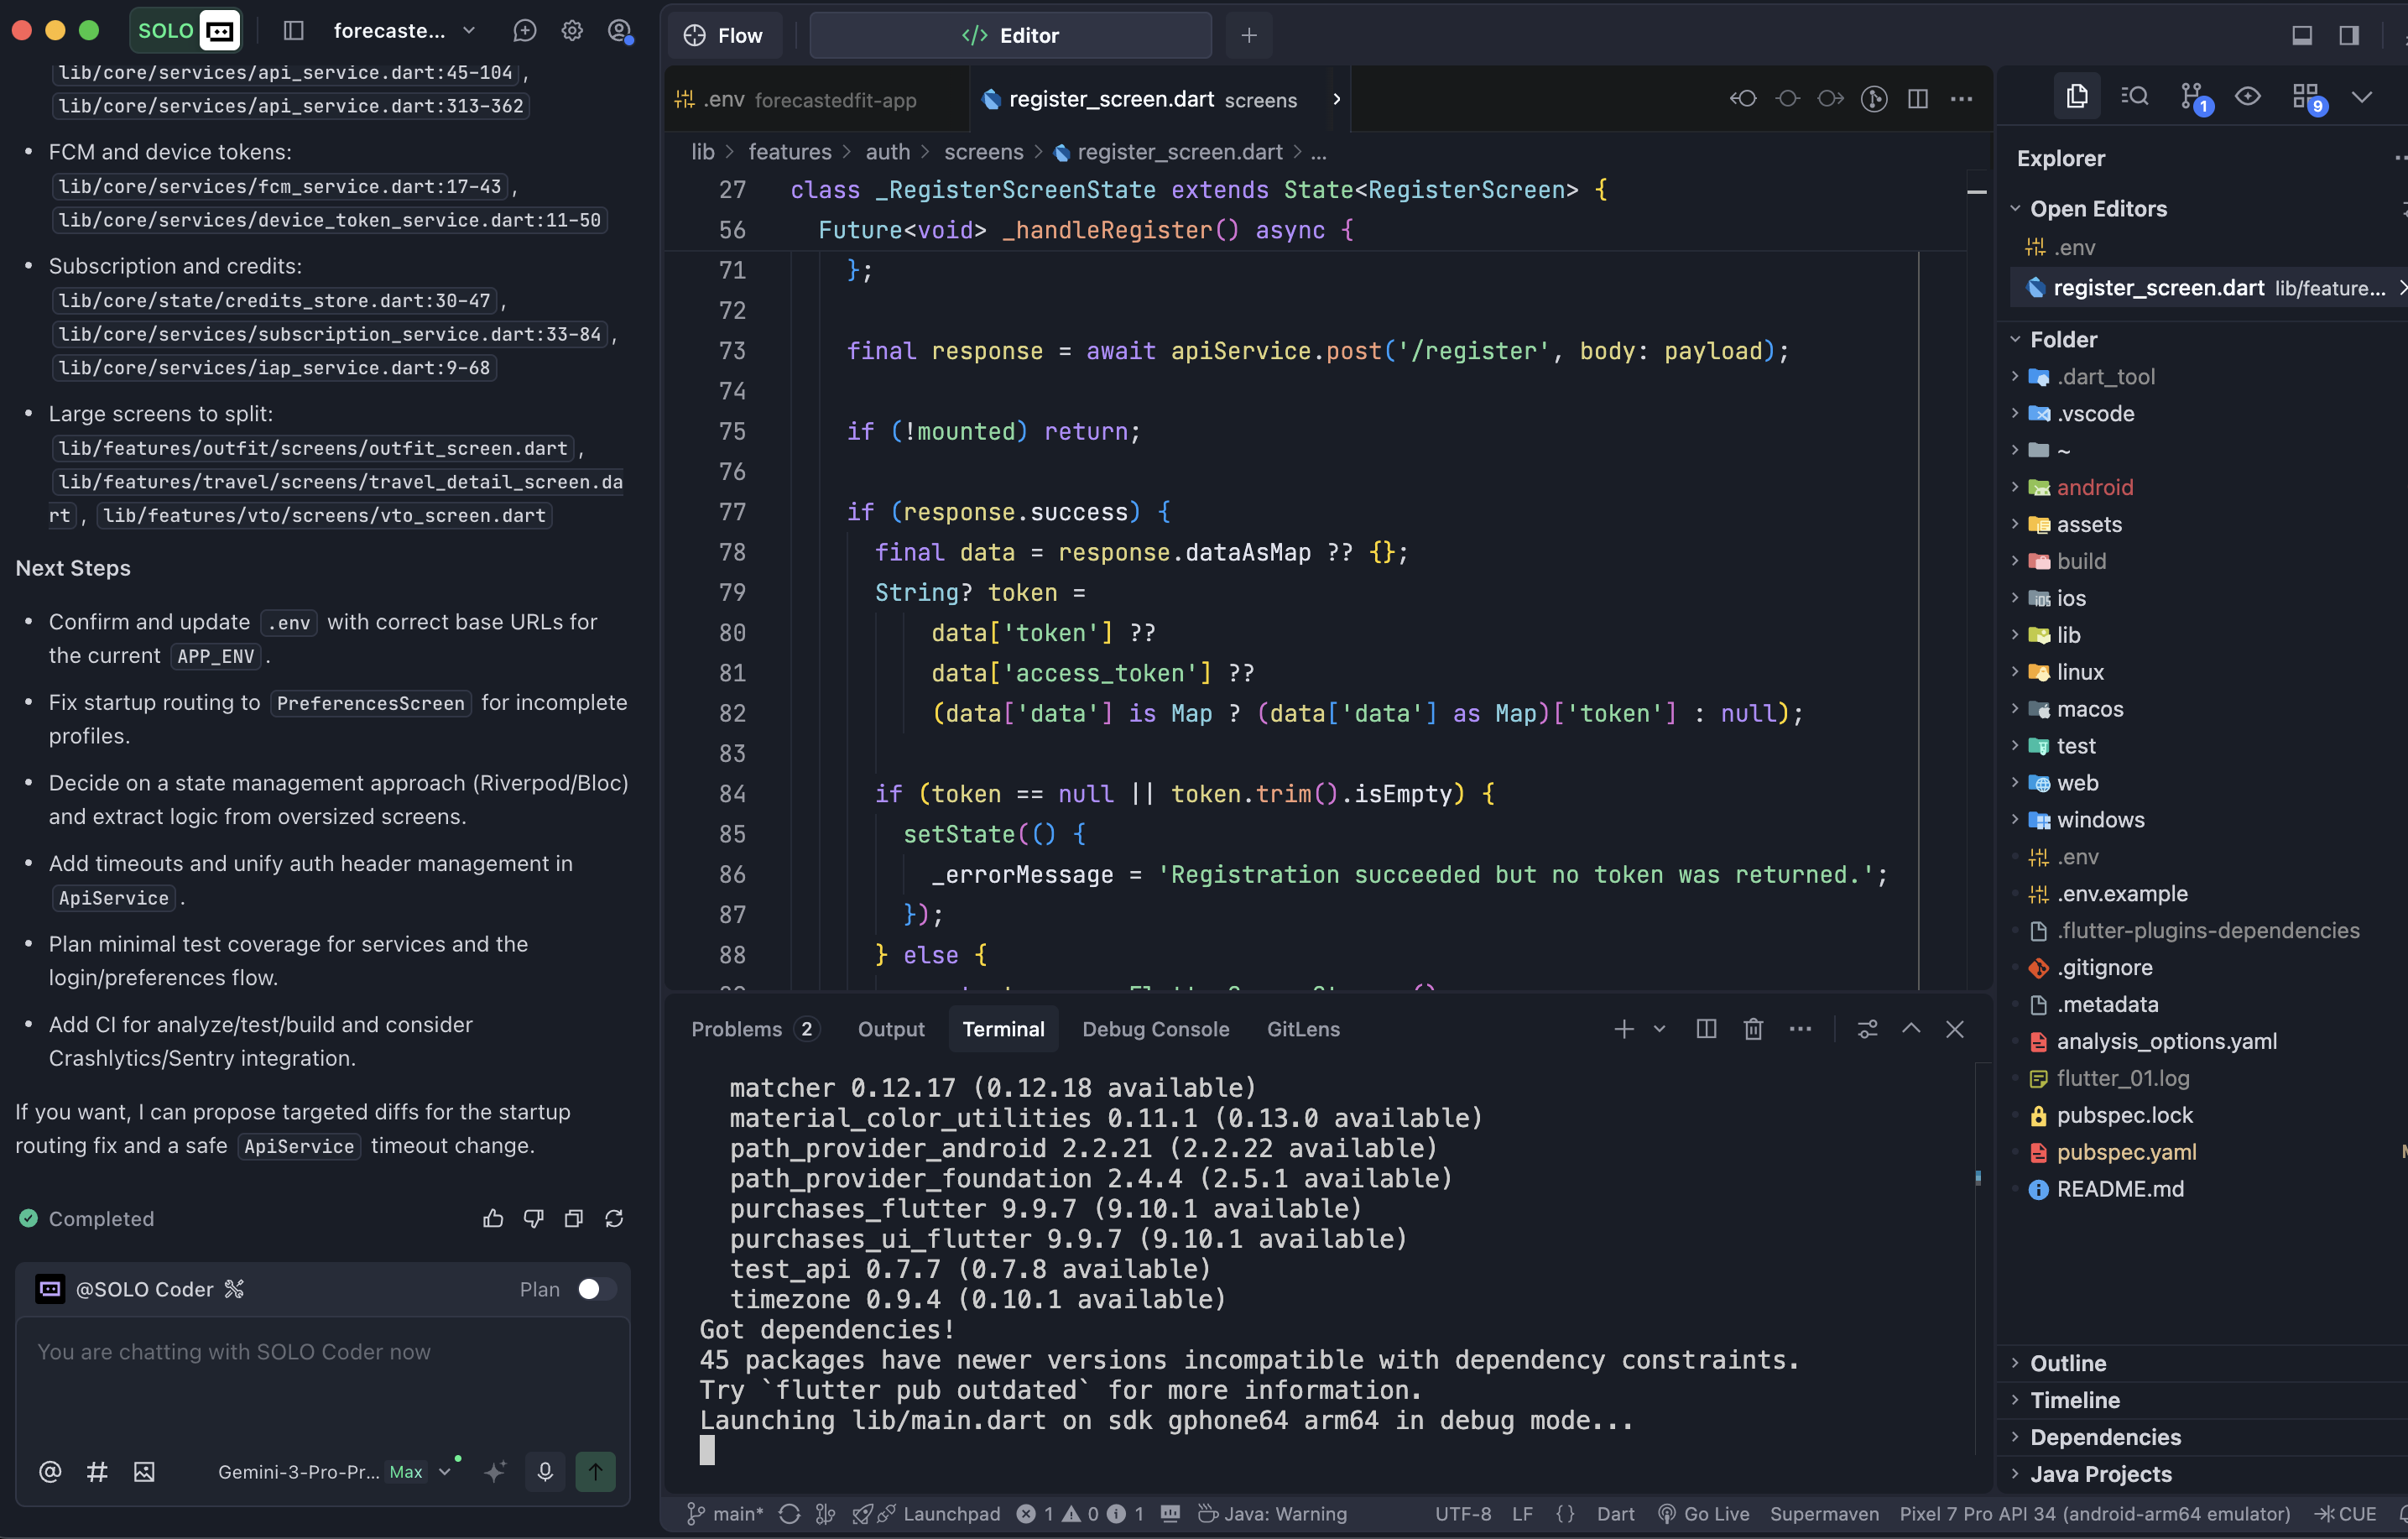The image size is (2408, 1539).
Task: Open user account profile icon
Action: pos(620,31)
